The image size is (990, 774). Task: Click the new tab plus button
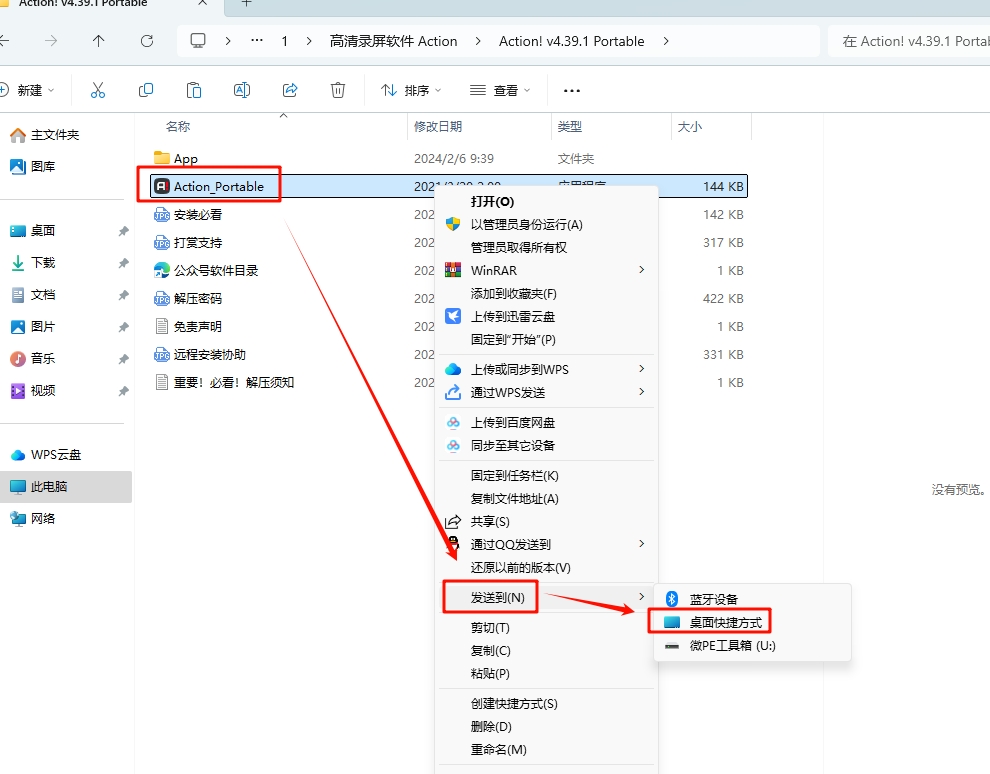coord(246,8)
